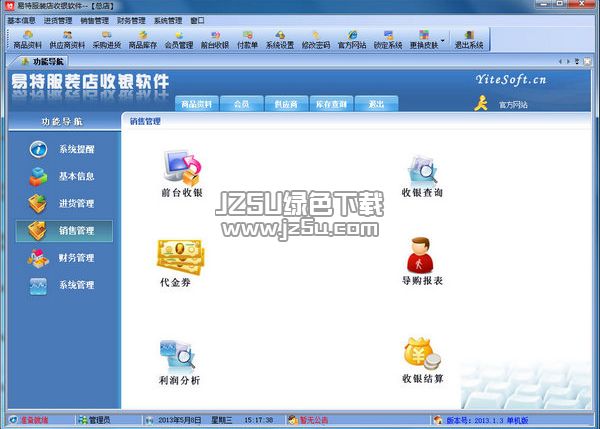Open 供应商资料 toolbar icon
Screen dimensions: 600x429
pos(67,40)
